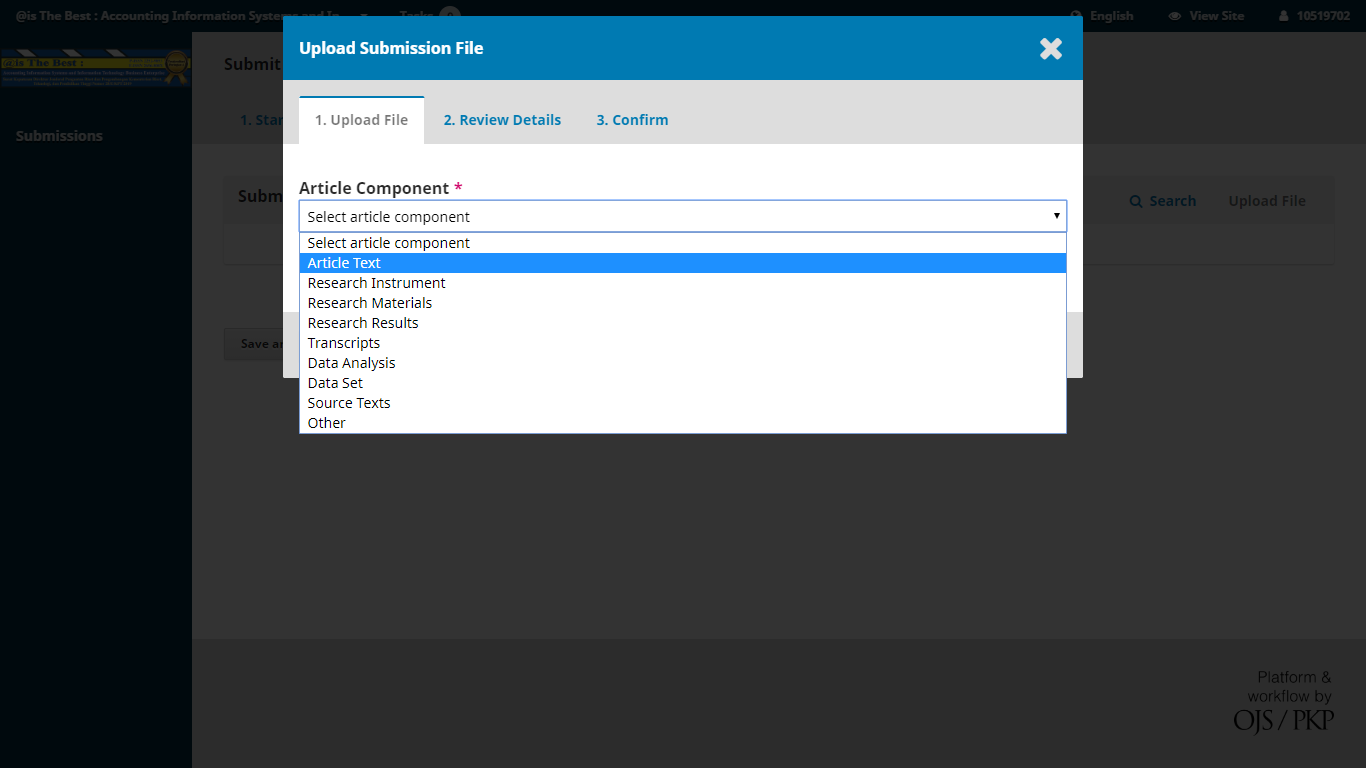Click the OJS / PKP platform logo
Image resolution: width=1366 pixels, height=768 pixels.
point(1284,699)
